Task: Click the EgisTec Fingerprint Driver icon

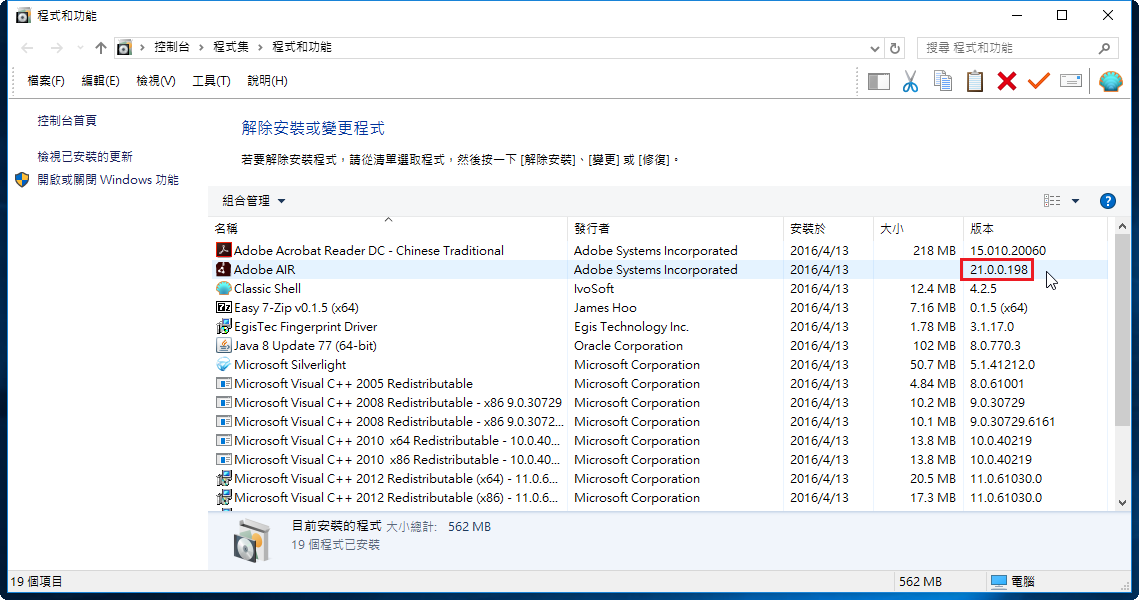Action: tap(224, 326)
